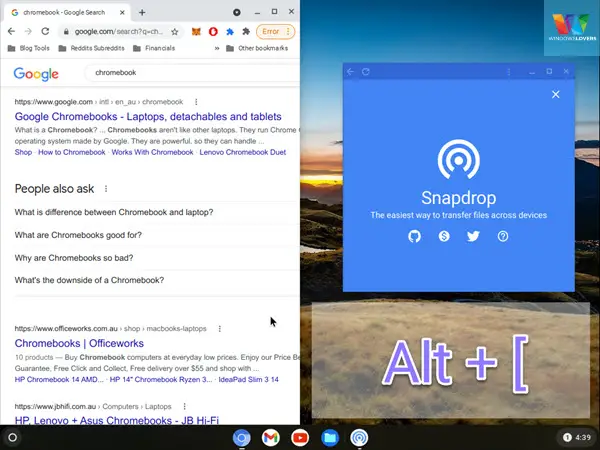Open Snapdrop donate dollar icon

coord(444,236)
